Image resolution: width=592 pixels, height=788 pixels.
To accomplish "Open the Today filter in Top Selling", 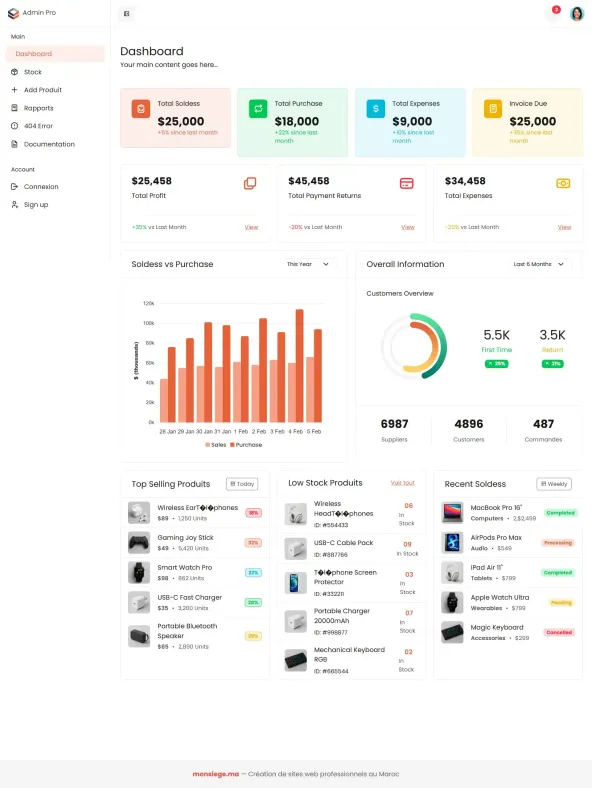I will (x=242, y=484).
